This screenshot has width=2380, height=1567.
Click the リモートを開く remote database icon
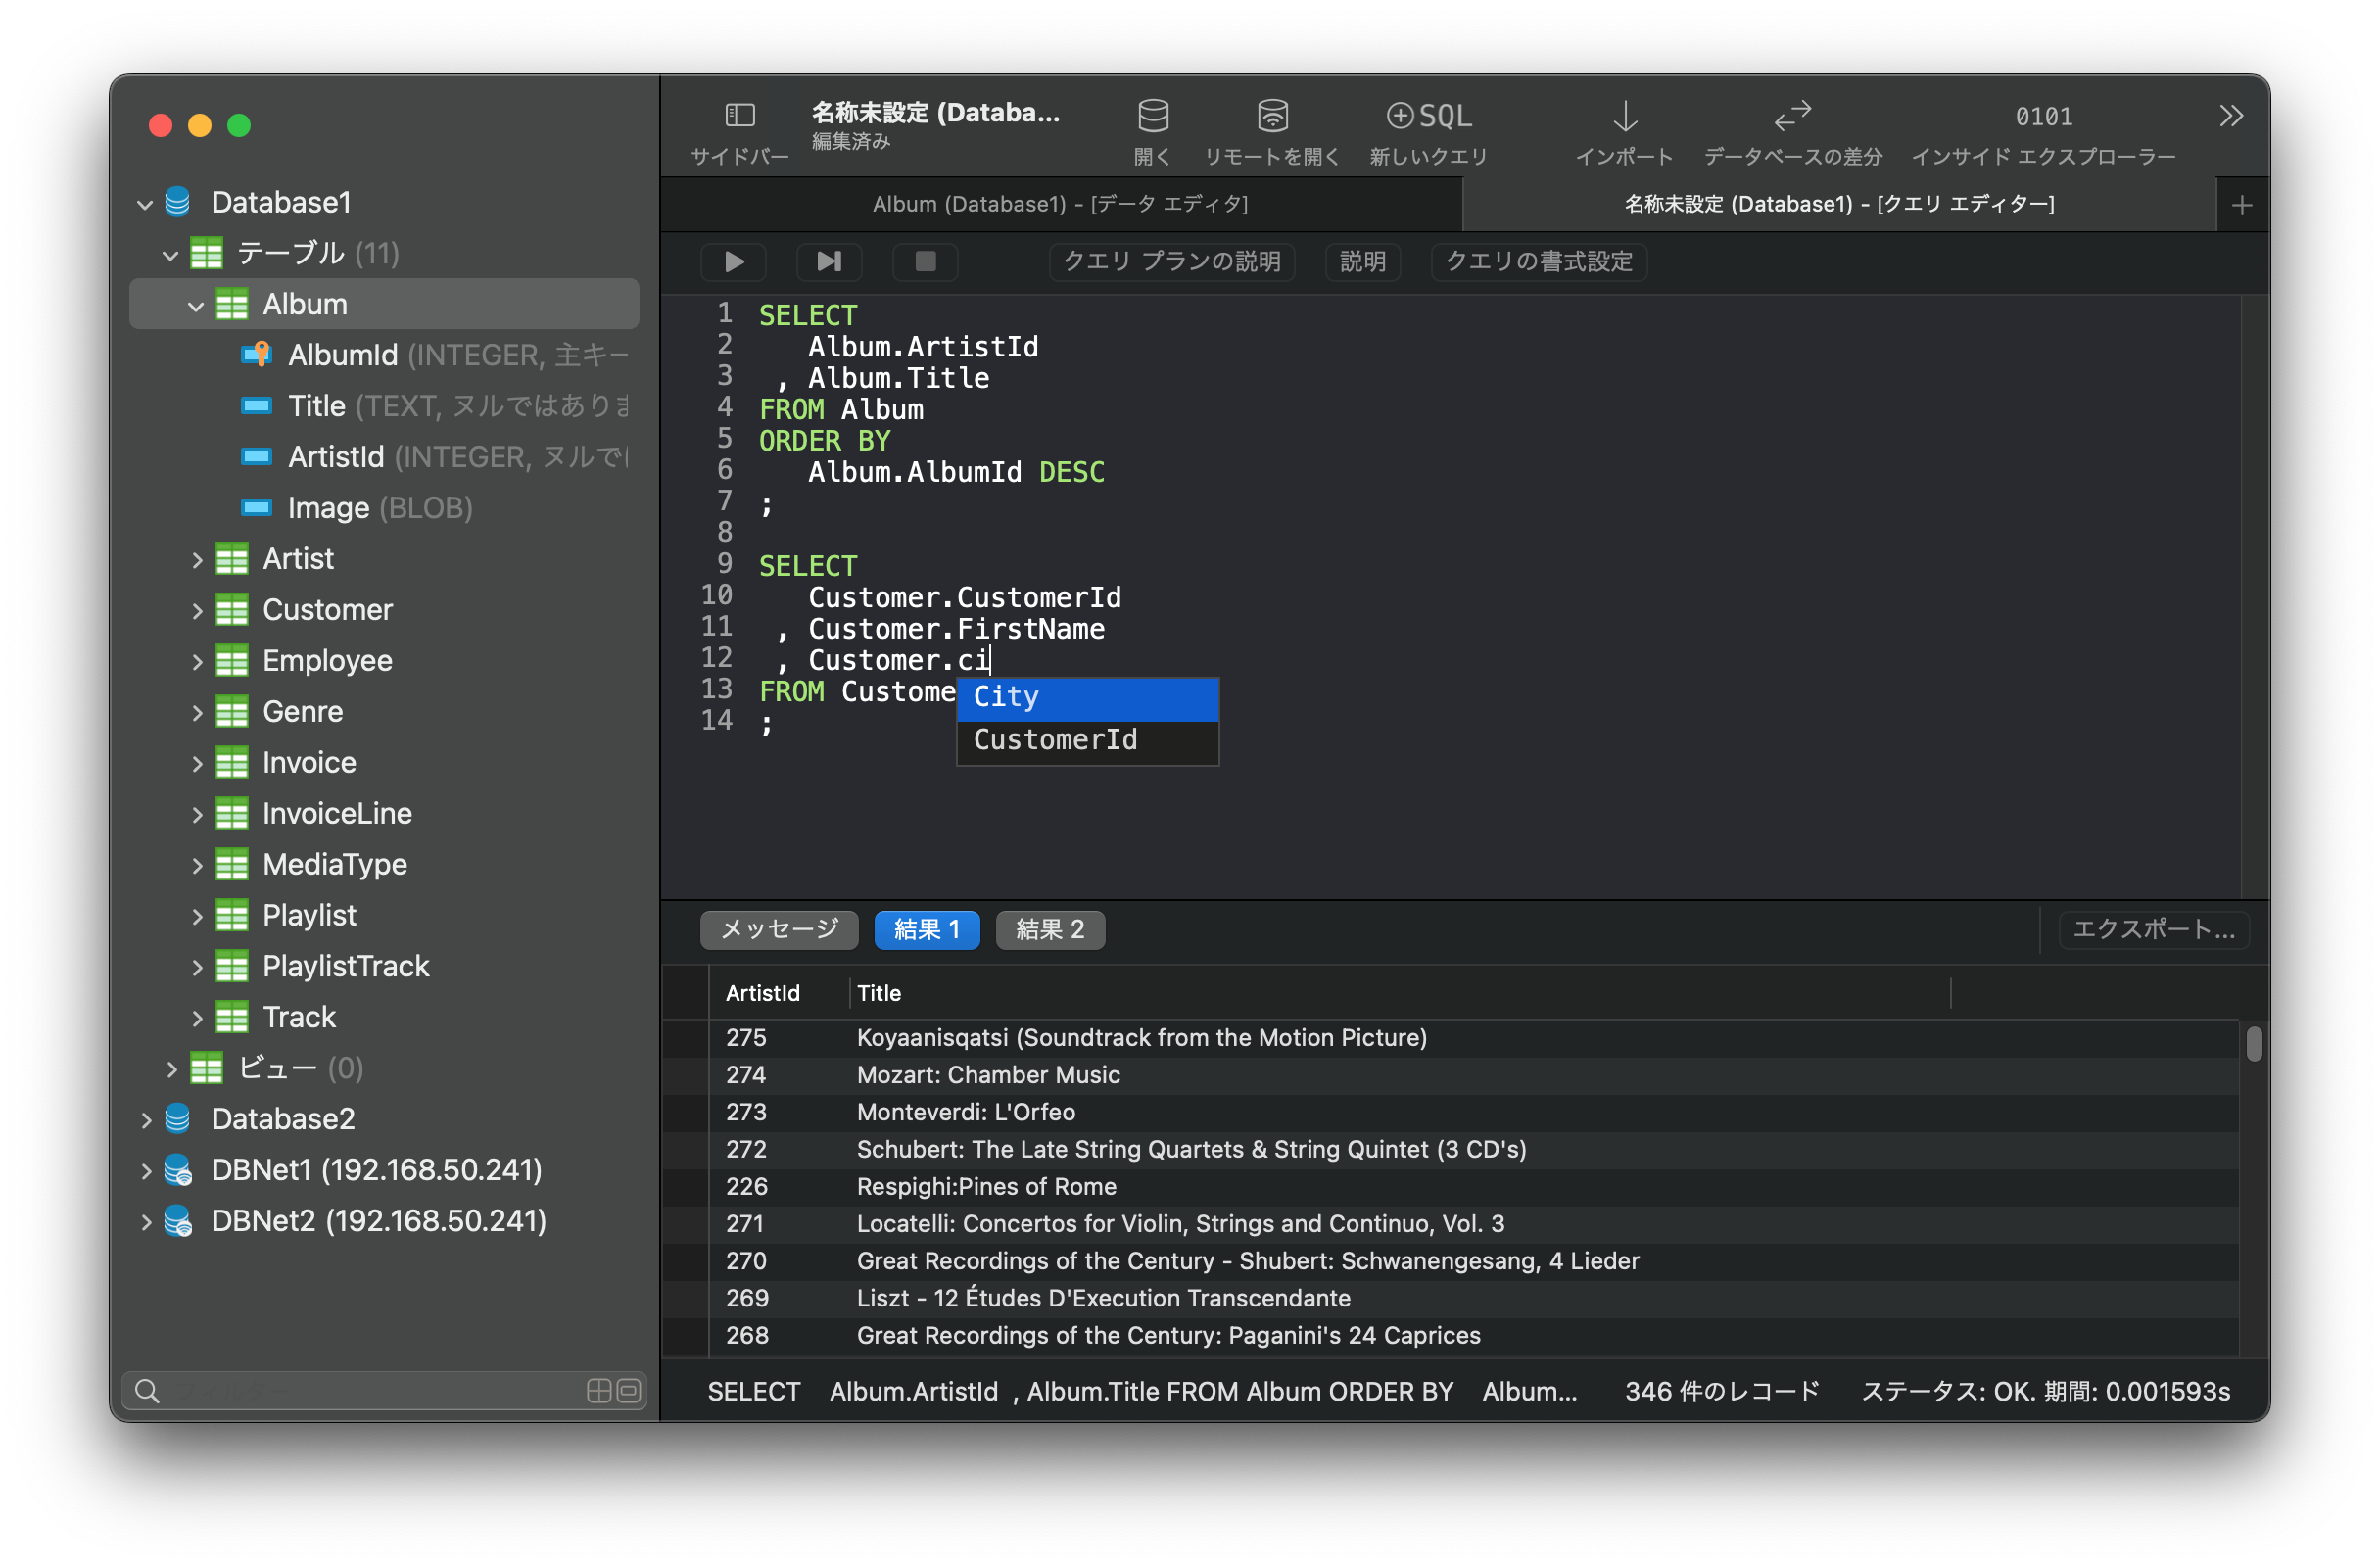click(1272, 115)
